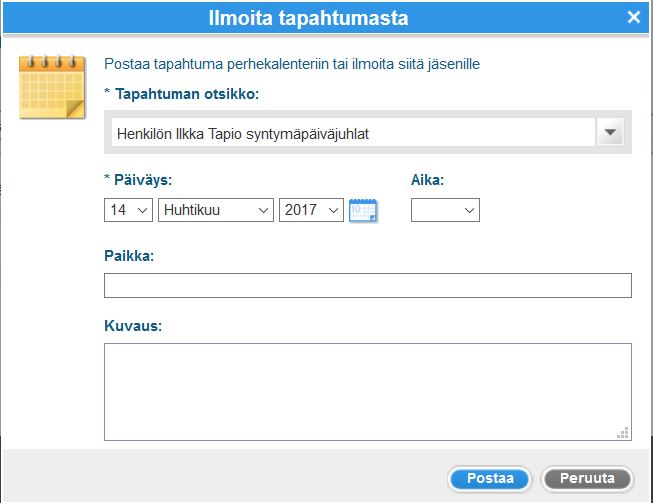The image size is (653, 503).
Task: Focus the Tapahtuman otsikko text field
Action: point(354,132)
